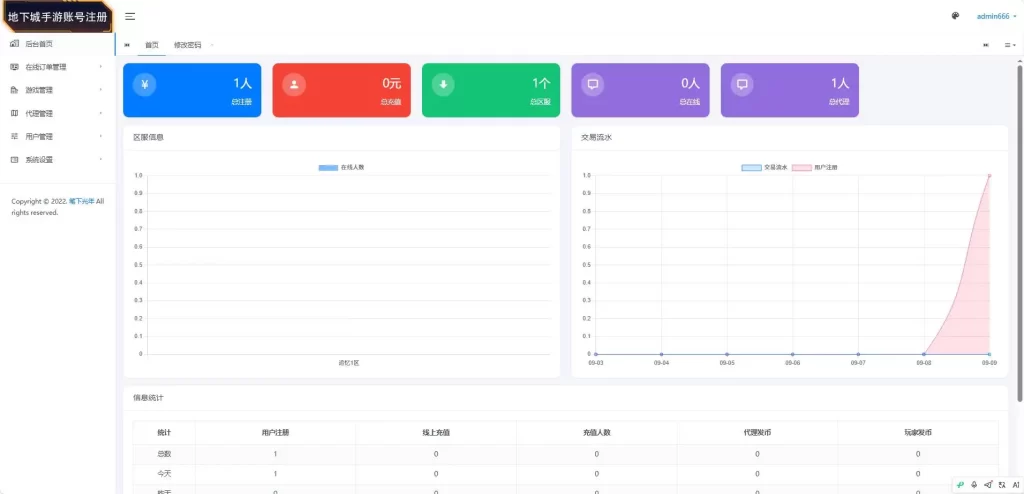Click the 0人 总在线 value
Viewport: 1024px width, 494px height.
pos(691,83)
